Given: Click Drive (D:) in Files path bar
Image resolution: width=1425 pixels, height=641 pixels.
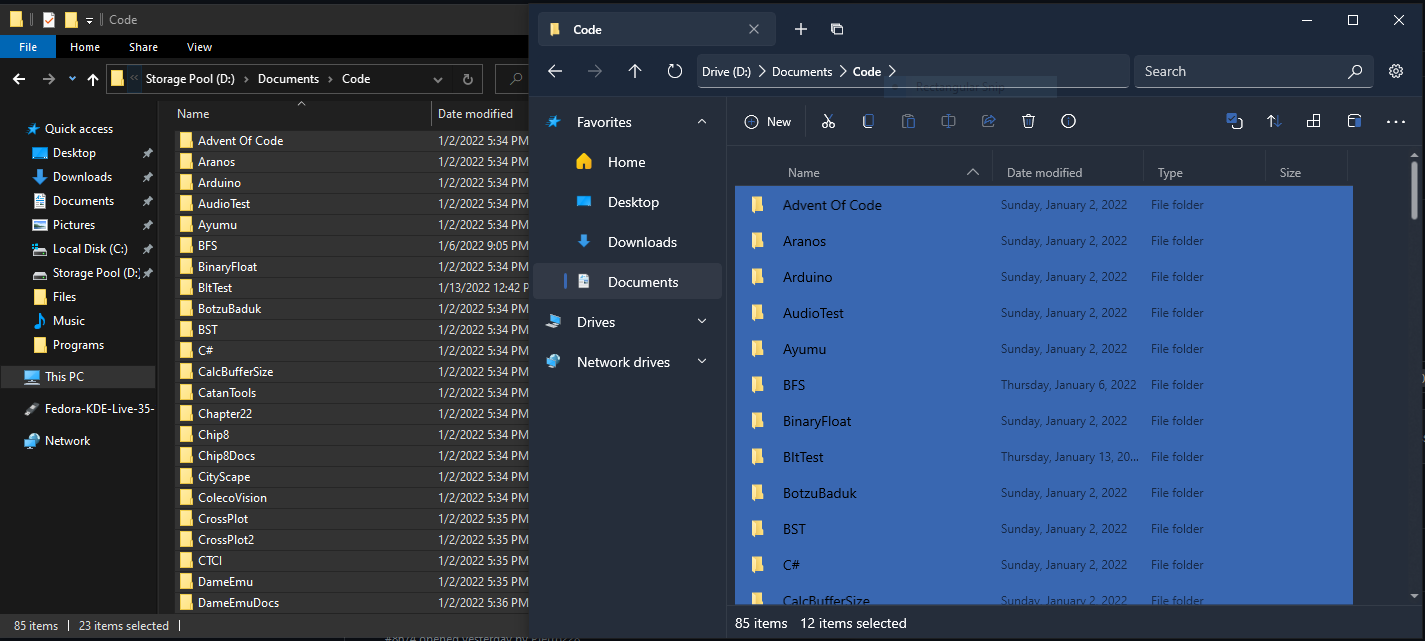Looking at the screenshot, I should 727,71.
